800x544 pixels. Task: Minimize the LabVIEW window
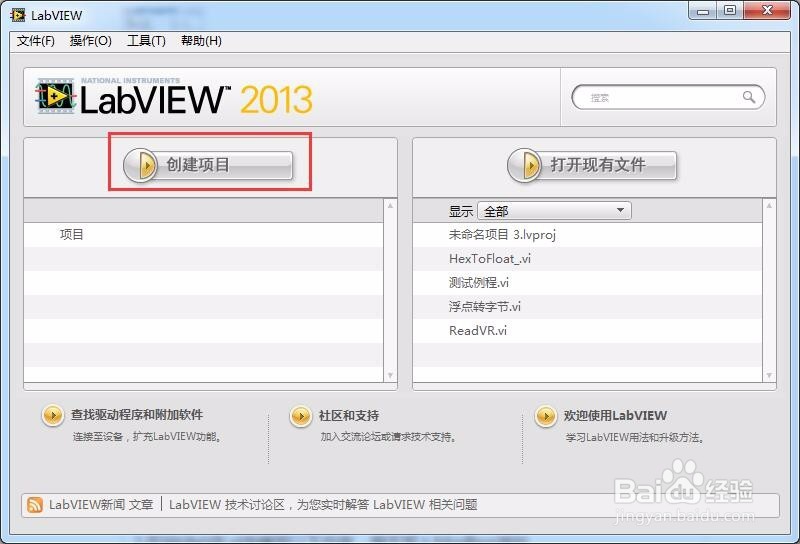pos(703,11)
